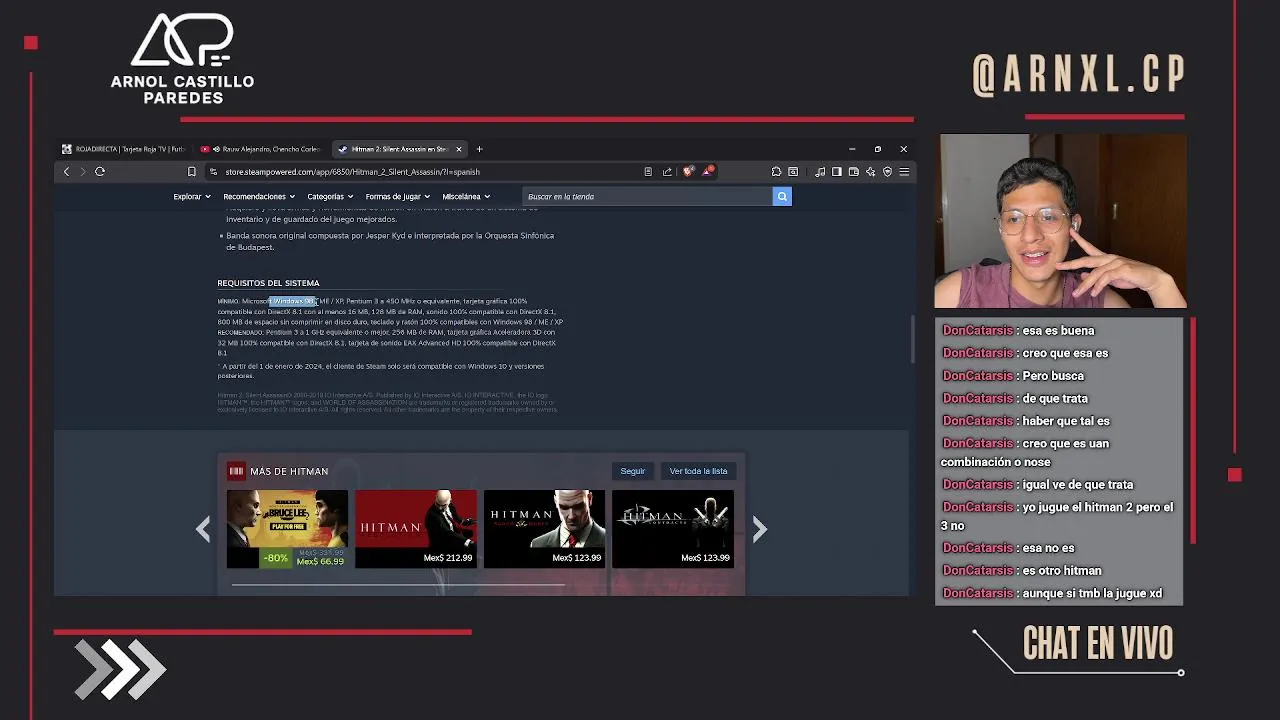Open the playlist music note icon

click(x=820, y=172)
